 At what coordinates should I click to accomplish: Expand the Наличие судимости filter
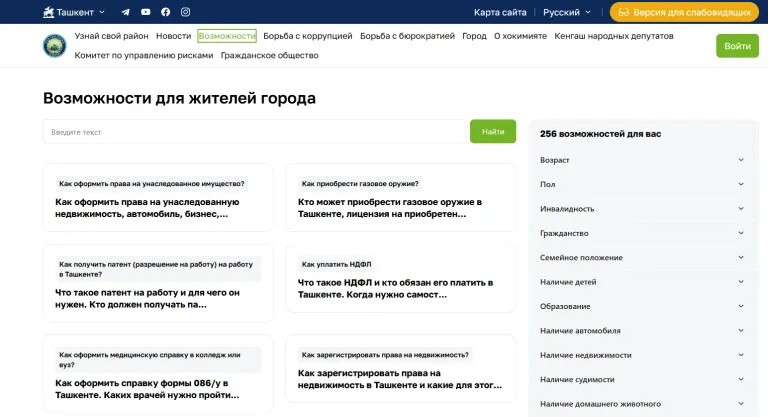[642, 379]
